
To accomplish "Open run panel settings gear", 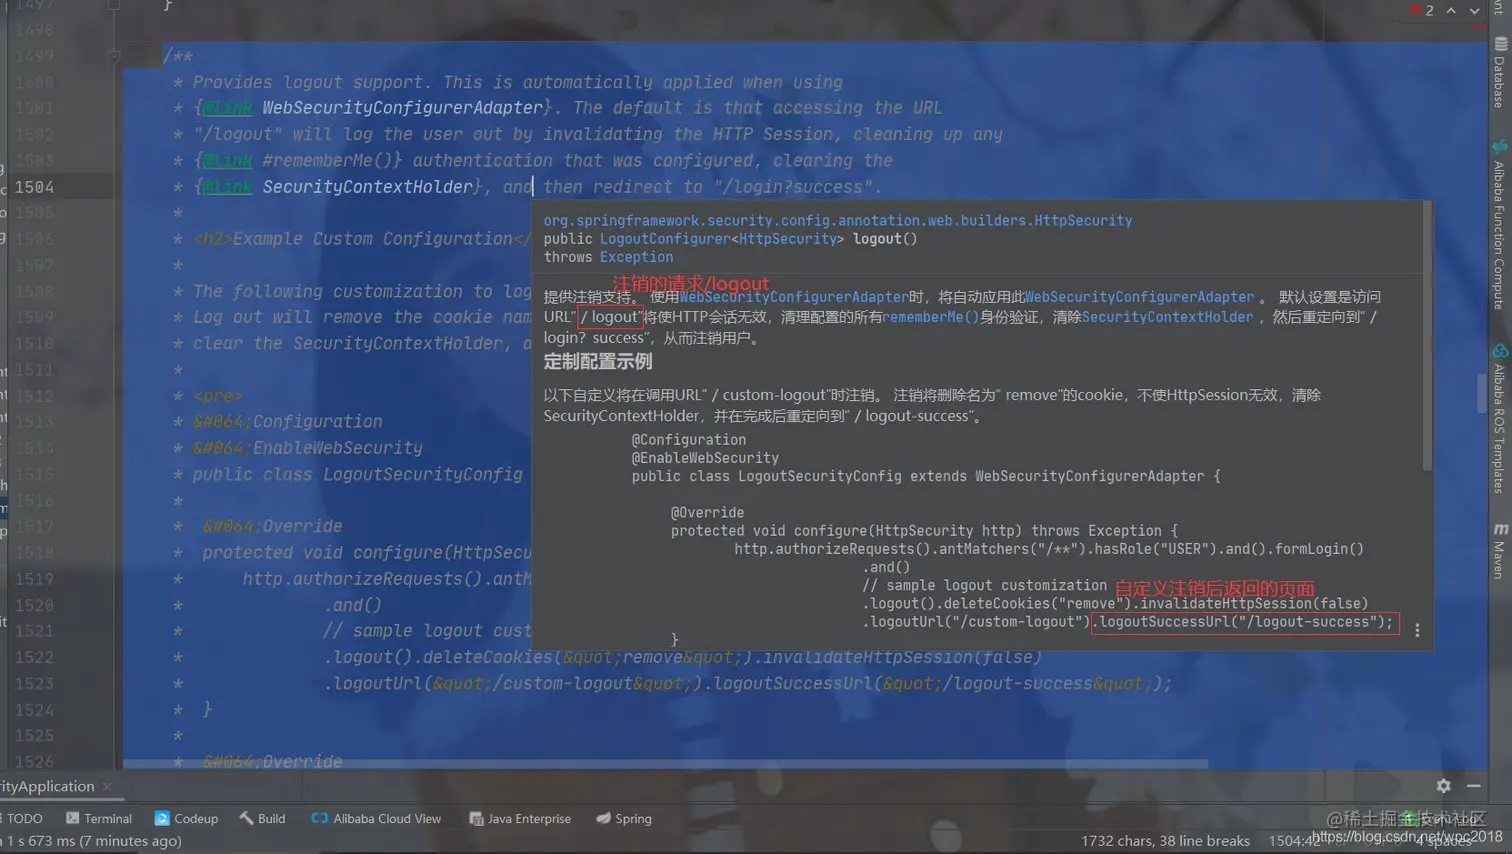I will click(x=1443, y=786).
